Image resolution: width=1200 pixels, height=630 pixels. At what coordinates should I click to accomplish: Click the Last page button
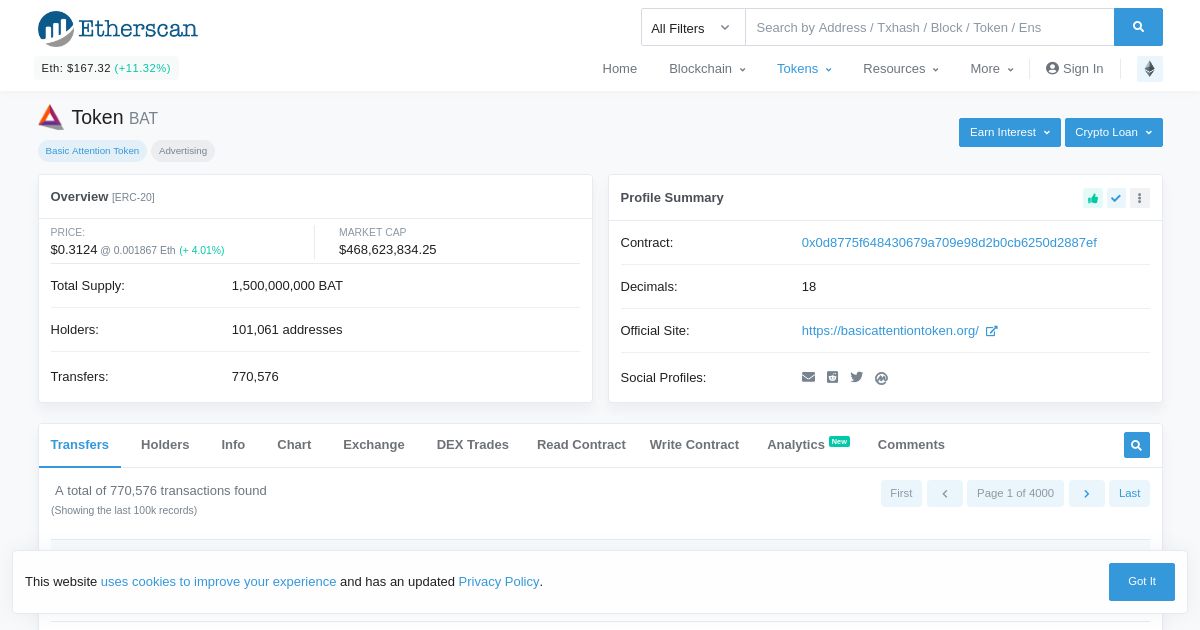coord(1129,493)
